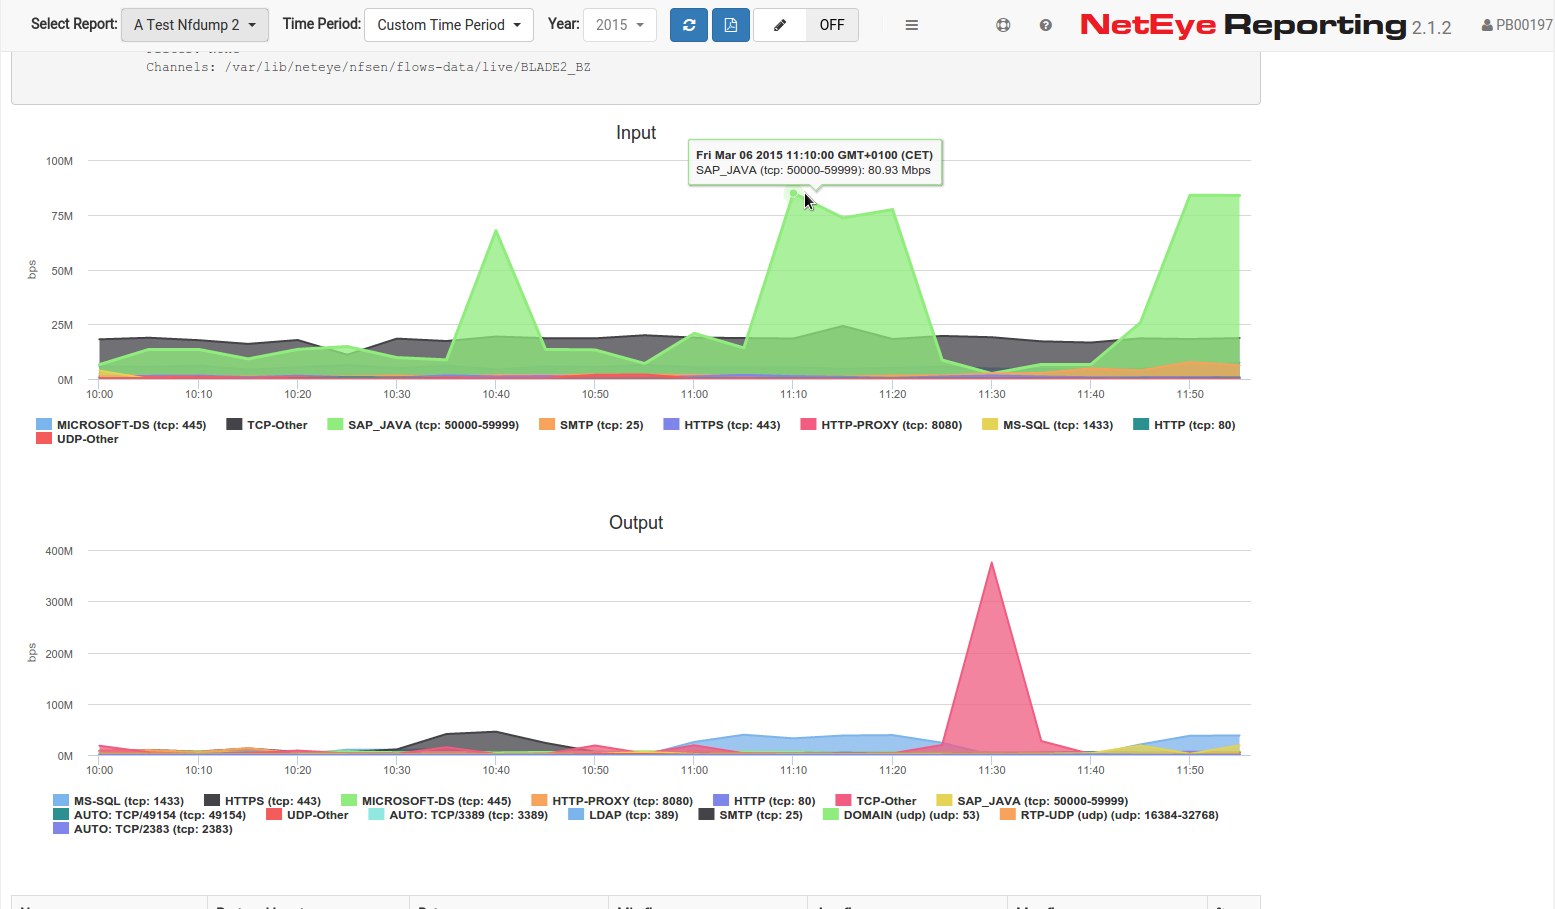Toggle MICROSOFT-DS (tcp: 445) in Output legend
Image resolution: width=1555 pixels, height=909 pixels.
tap(426, 801)
